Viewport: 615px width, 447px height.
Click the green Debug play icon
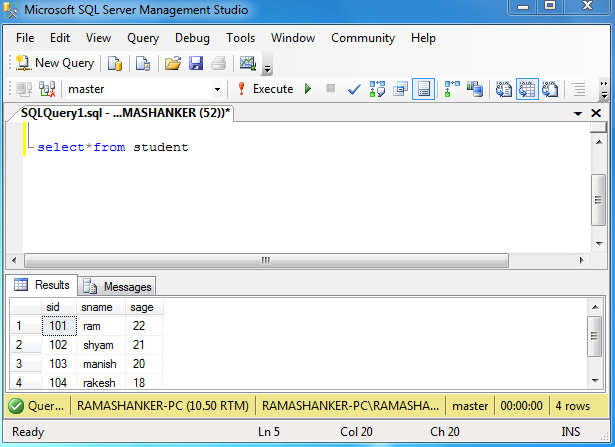[308, 89]
